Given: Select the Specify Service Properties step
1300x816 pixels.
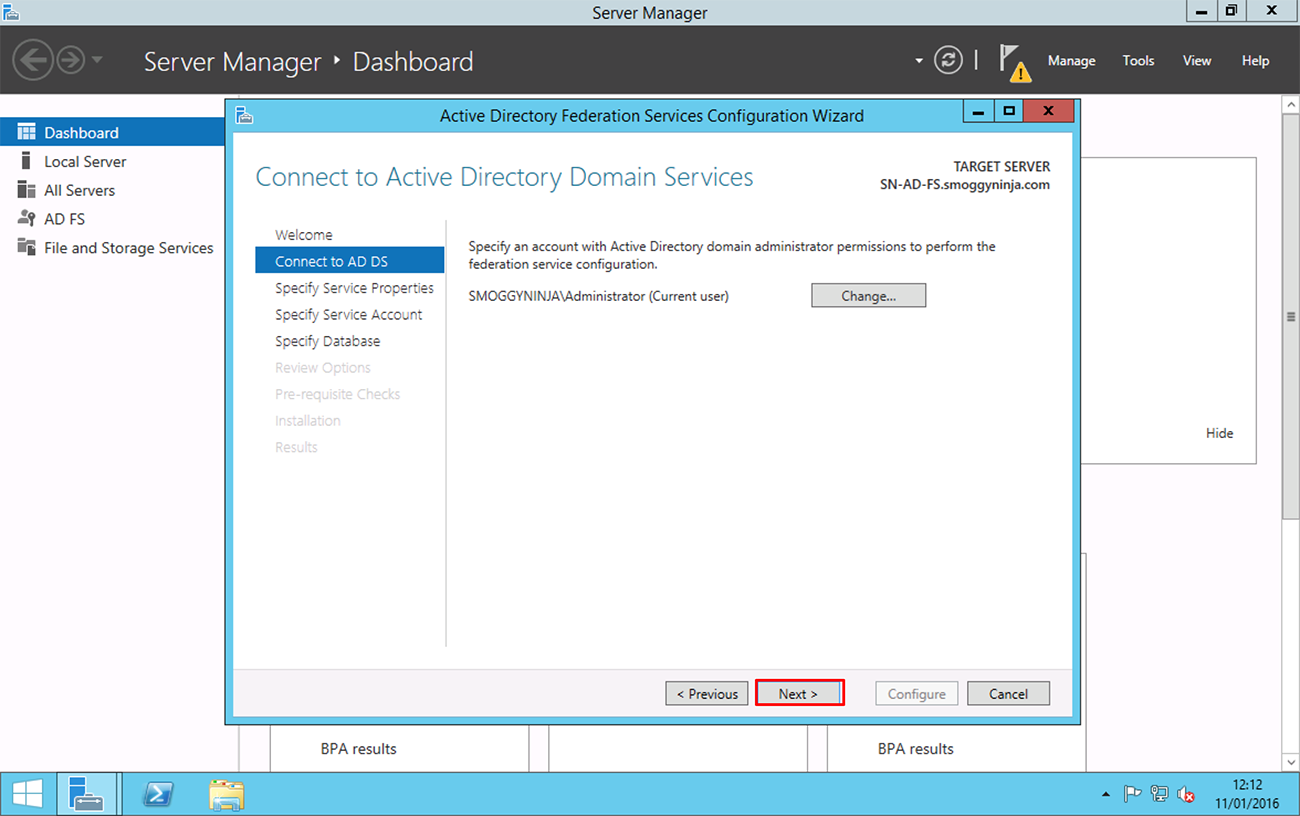Looking at the screenshot, I should 354,287.
